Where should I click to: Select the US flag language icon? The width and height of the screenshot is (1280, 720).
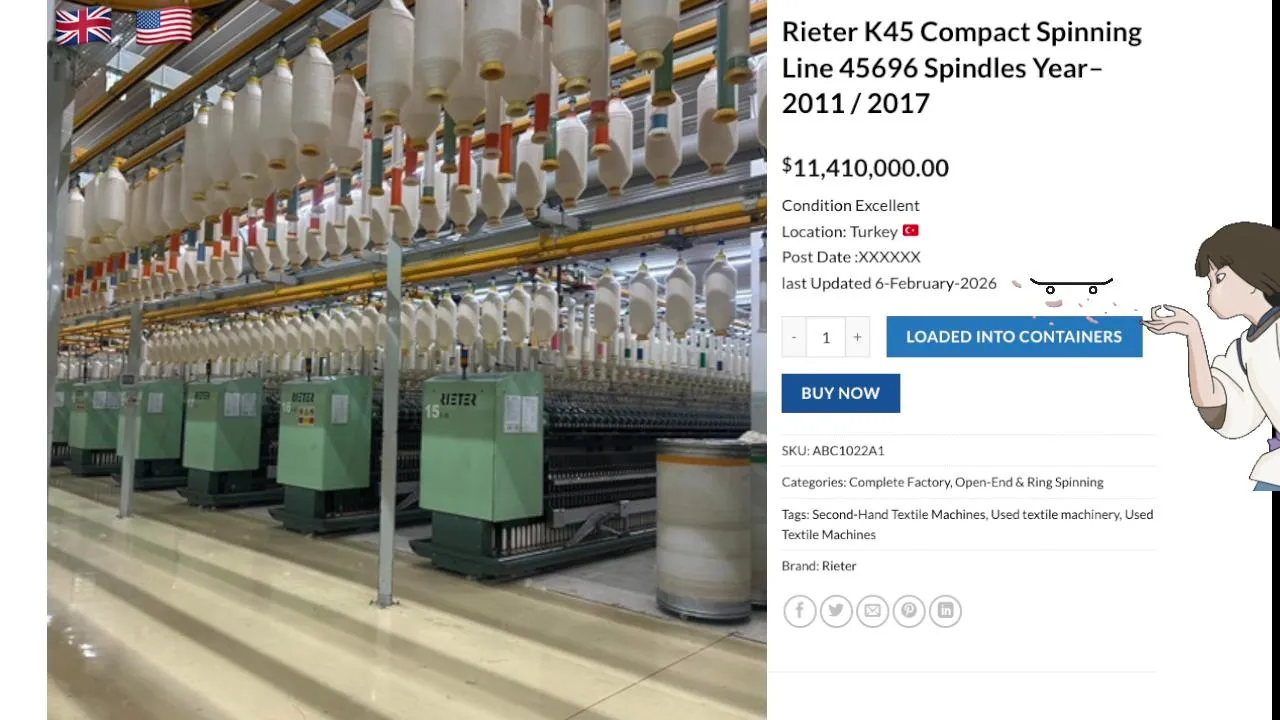click(164, 26)
